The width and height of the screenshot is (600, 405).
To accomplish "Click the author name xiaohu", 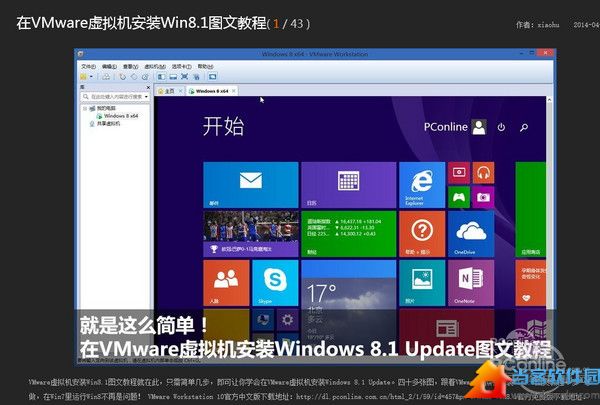I will [x=548, y=25].
